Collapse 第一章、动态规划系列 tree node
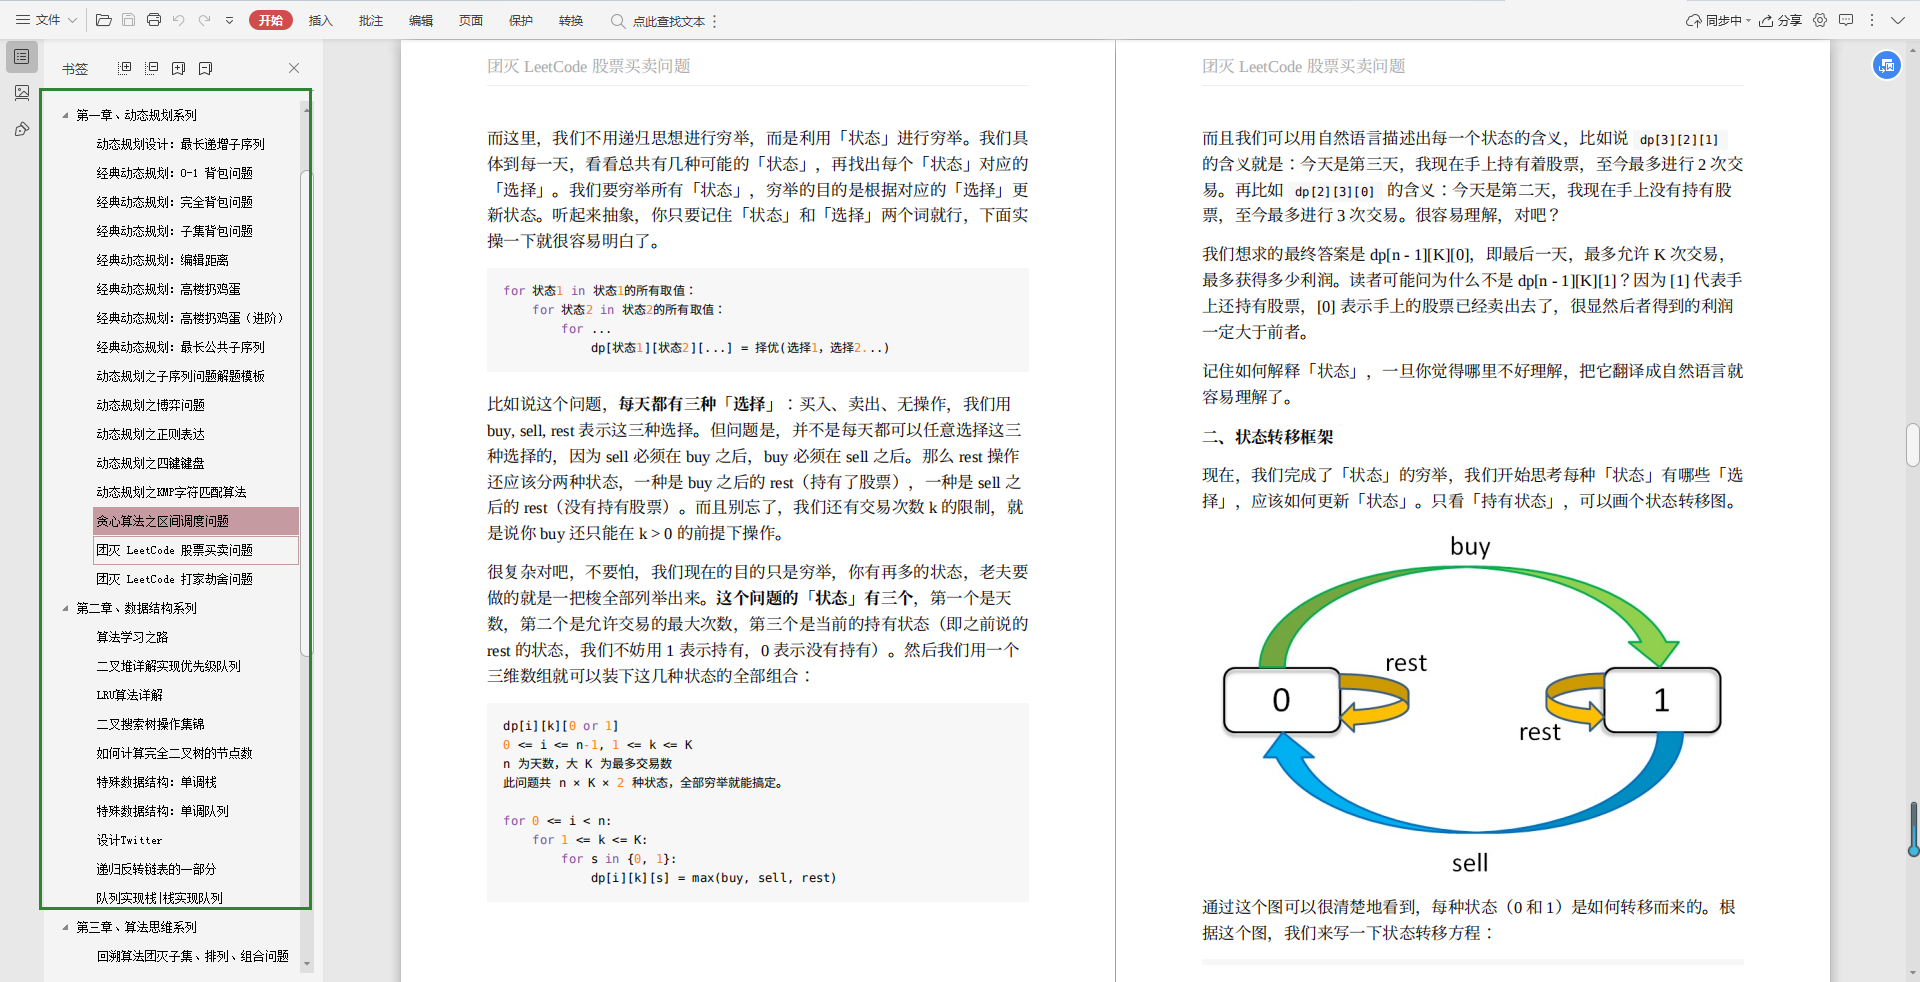 coord(66,115)
